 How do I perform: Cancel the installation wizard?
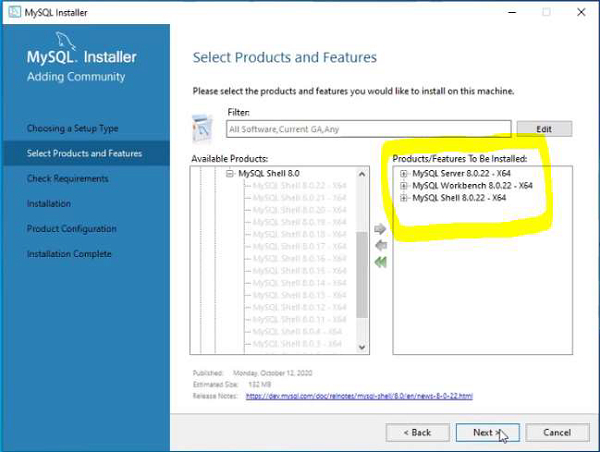pos(557,432)
